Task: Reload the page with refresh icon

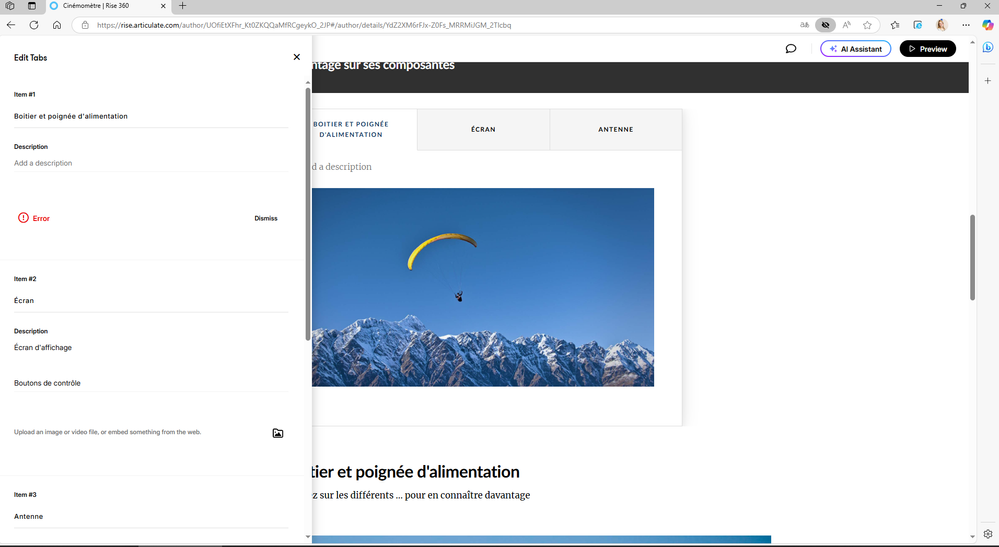Action: coord(34,25)
